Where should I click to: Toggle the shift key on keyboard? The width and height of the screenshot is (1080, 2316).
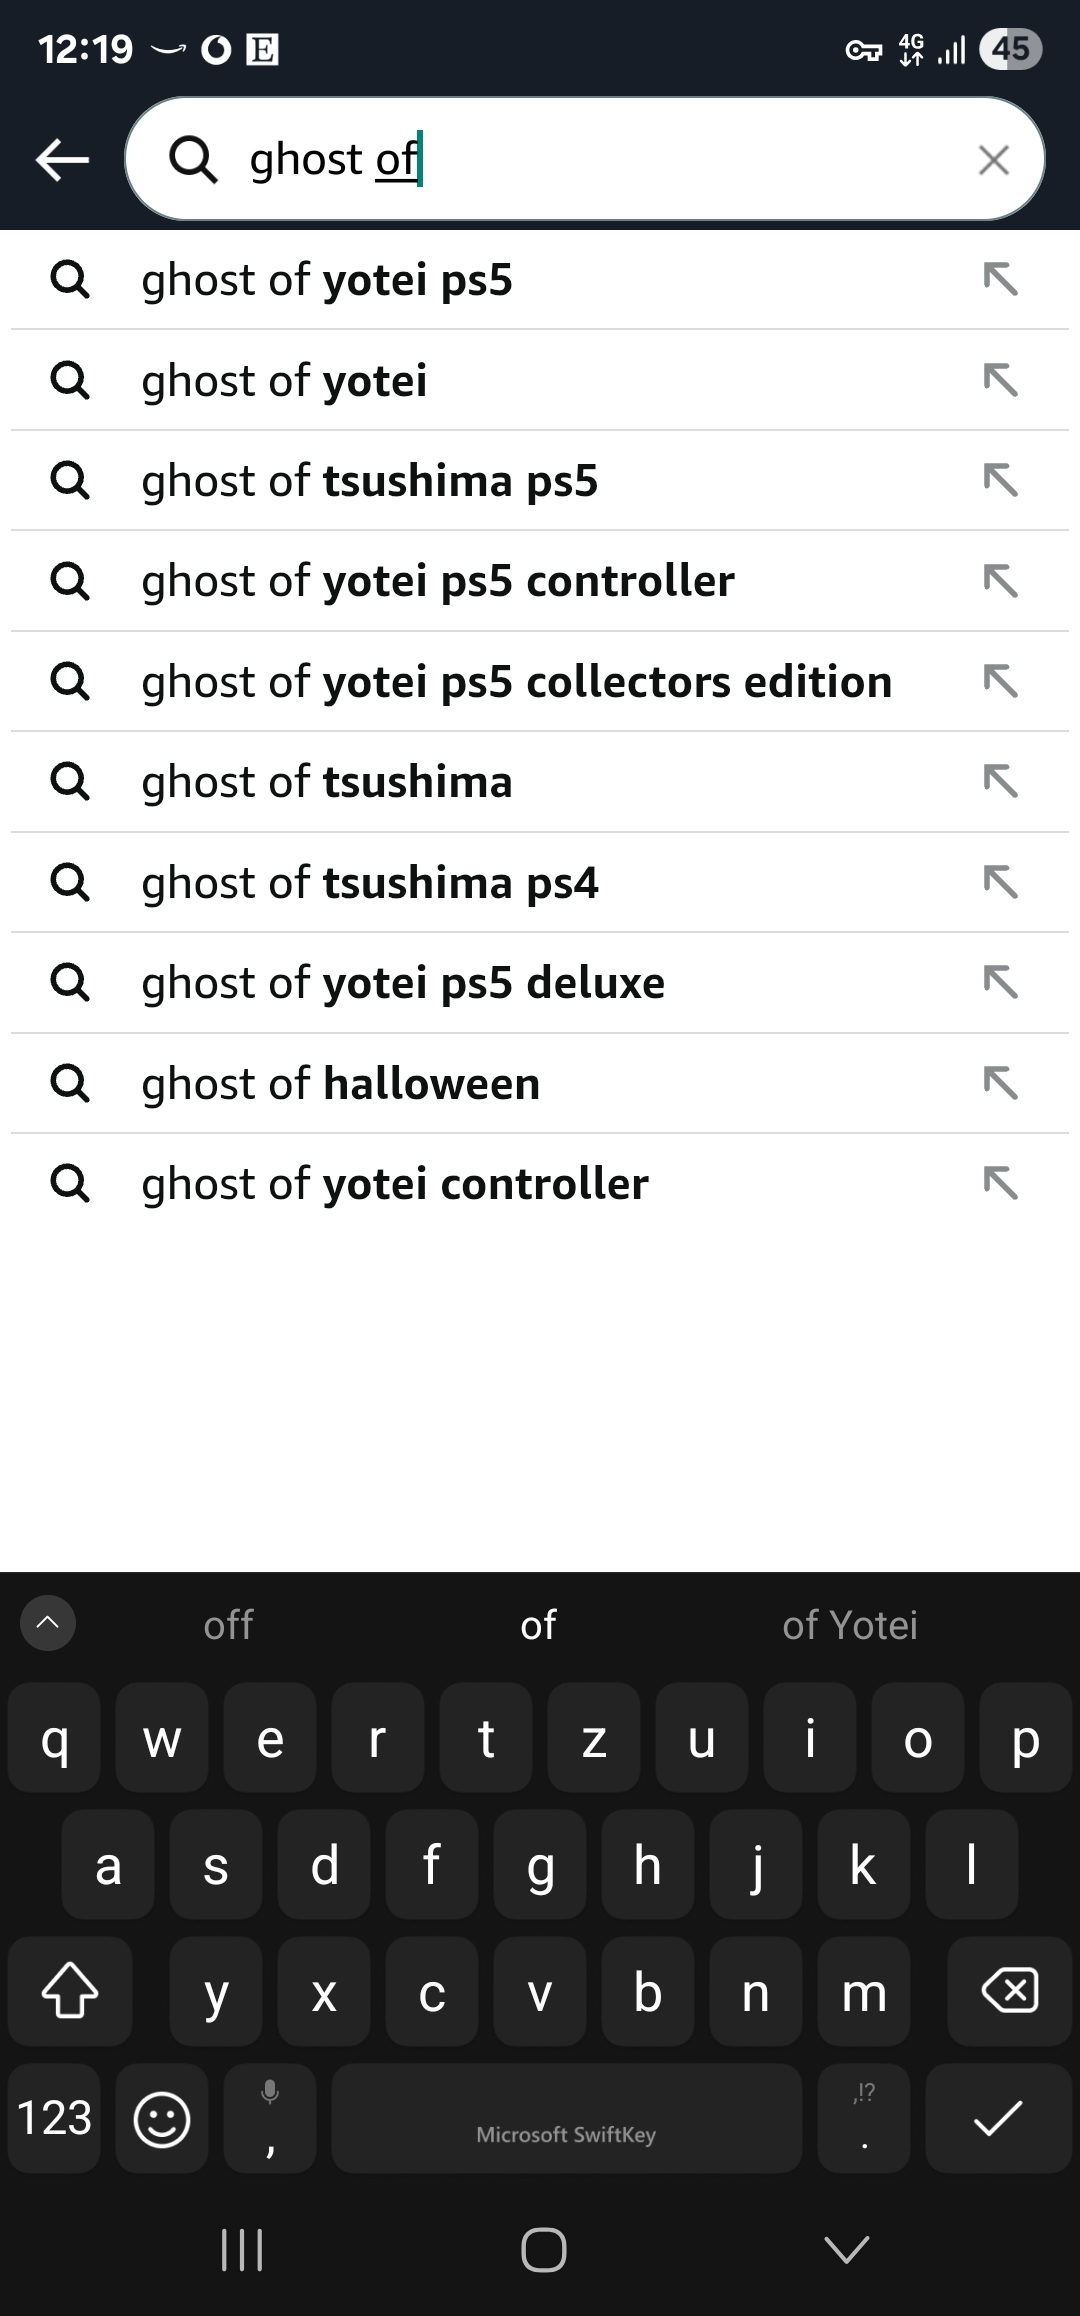click(x=70, y=1991)
